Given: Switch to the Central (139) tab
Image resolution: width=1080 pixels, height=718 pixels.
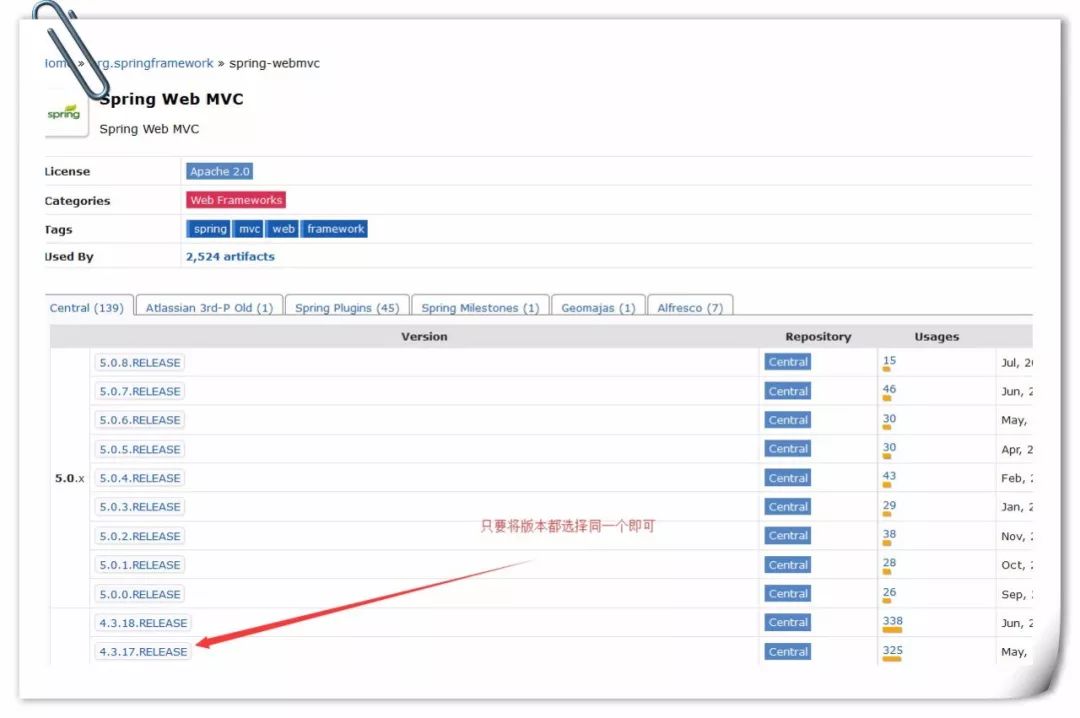Looking at the screenshot, I should 87,308.
